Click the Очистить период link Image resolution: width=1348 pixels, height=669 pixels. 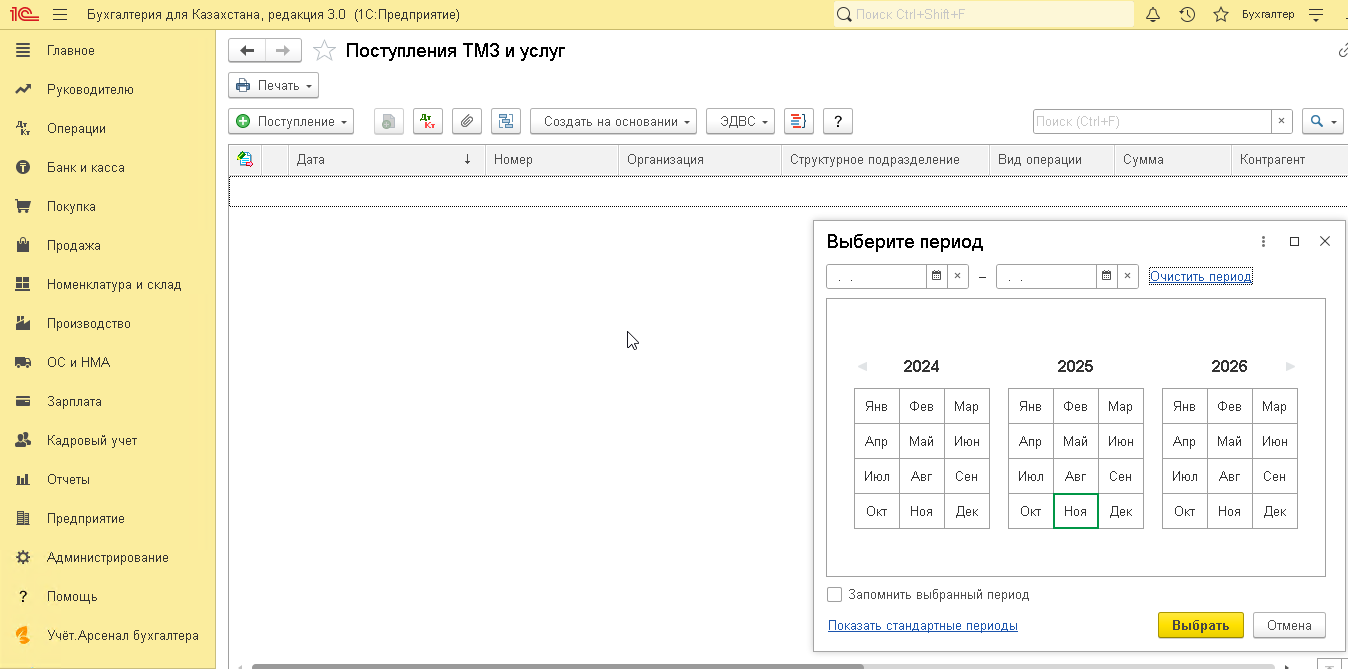coord(1200,277)
